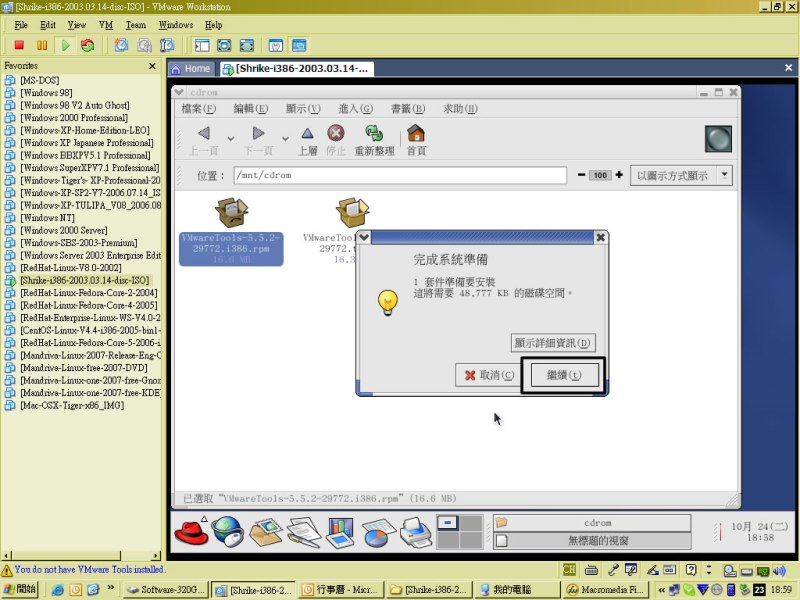Open the Red Hat main menu icon

[x=191, y=532]
